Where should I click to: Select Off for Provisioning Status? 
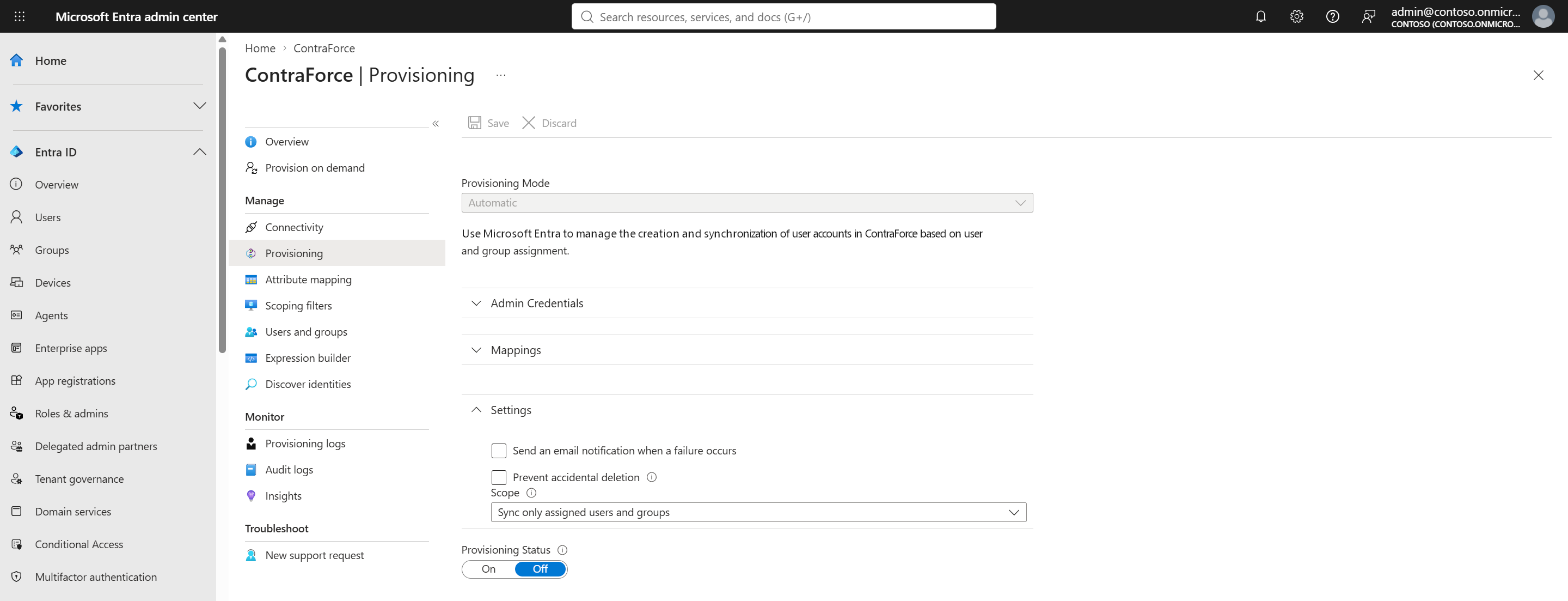point(541,569)
